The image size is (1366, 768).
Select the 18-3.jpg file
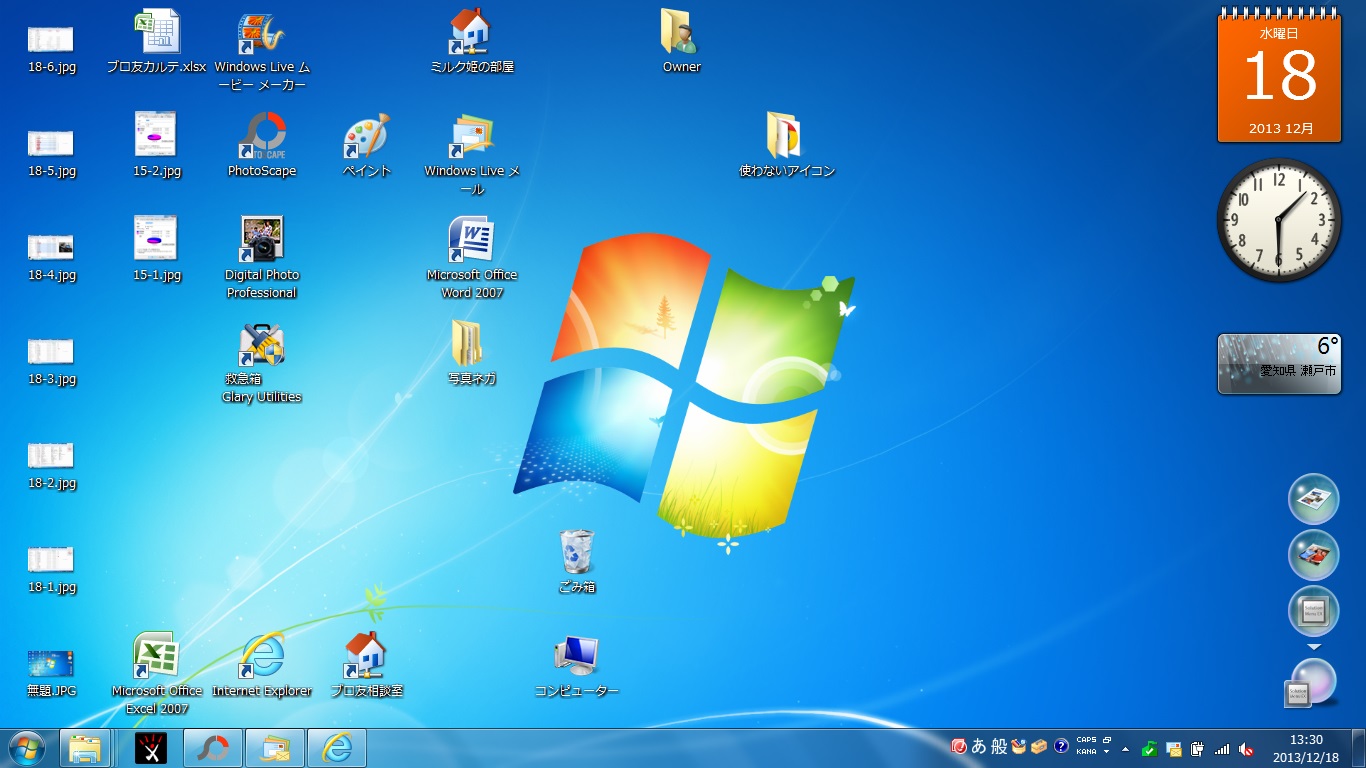point(51,360)
